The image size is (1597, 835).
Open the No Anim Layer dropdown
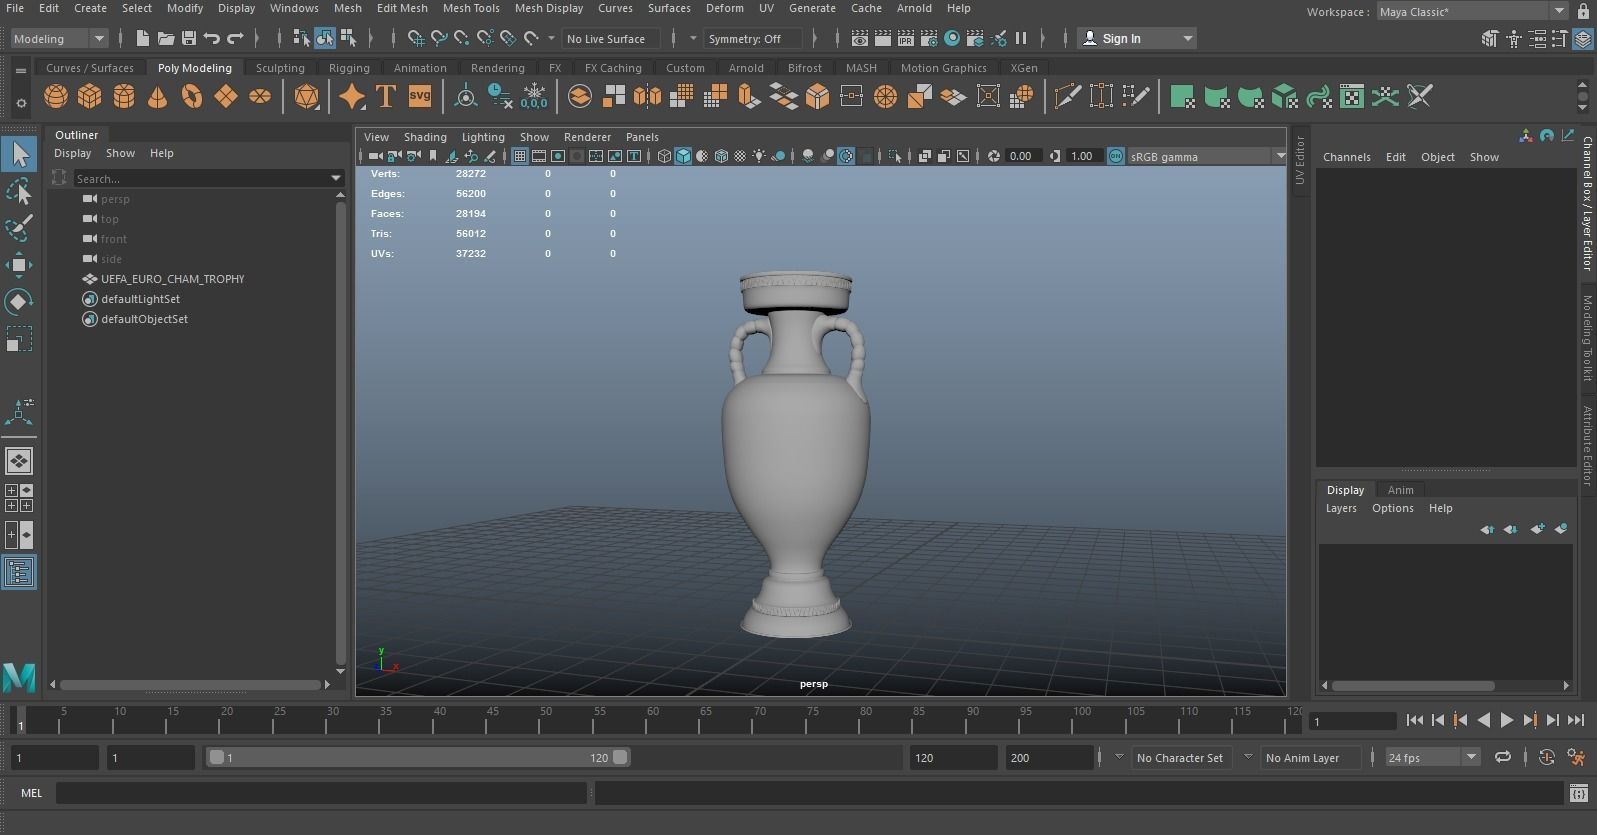tap(1310, 757)
